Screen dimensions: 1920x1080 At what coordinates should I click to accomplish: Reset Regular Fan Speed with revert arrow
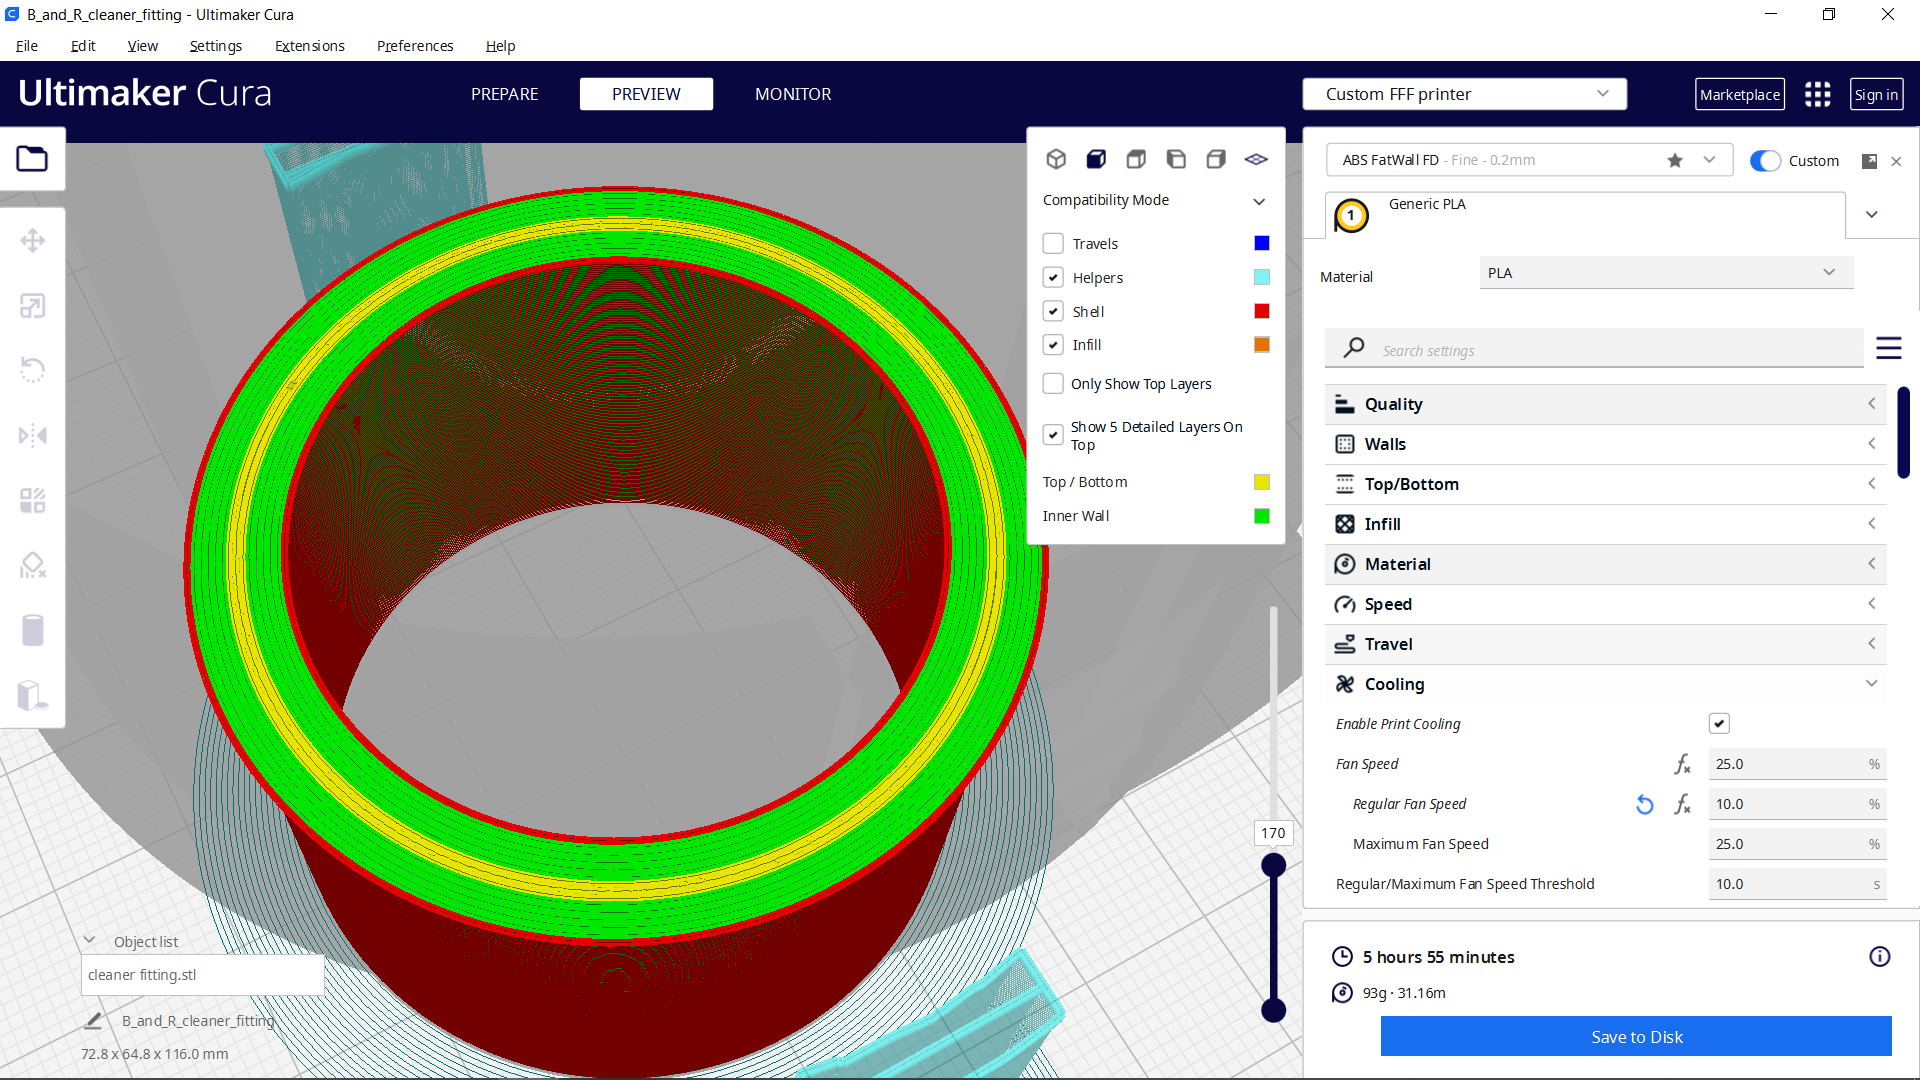click(x=1644, y=804)
